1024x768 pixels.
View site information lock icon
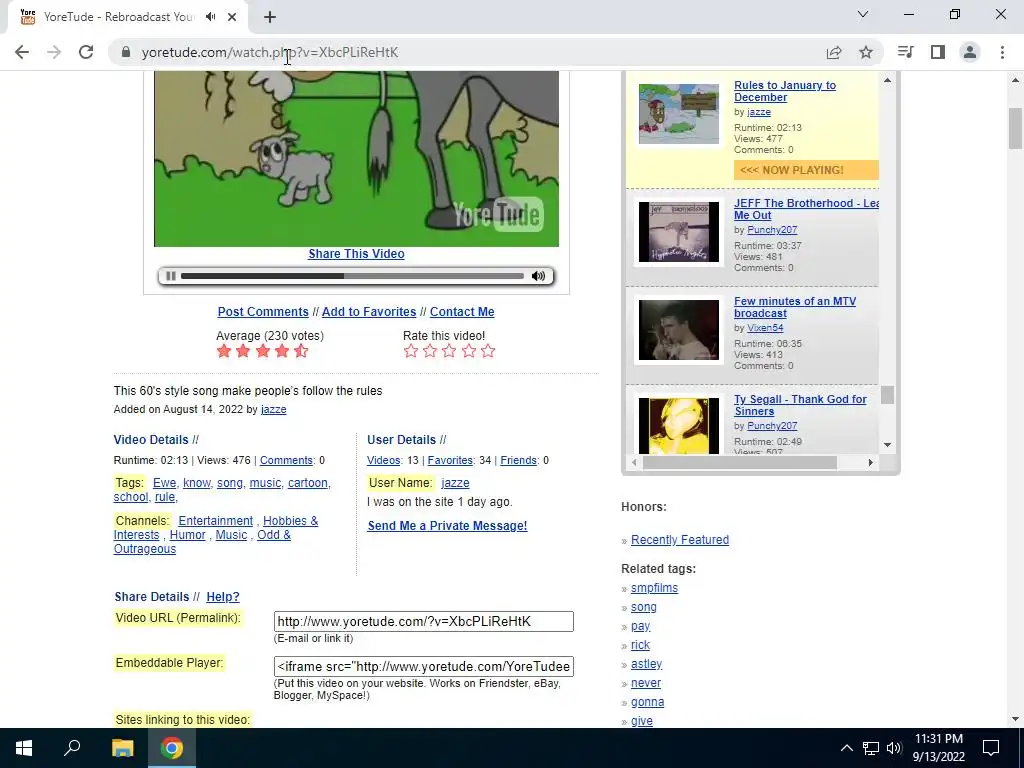(x=126, y=52)
